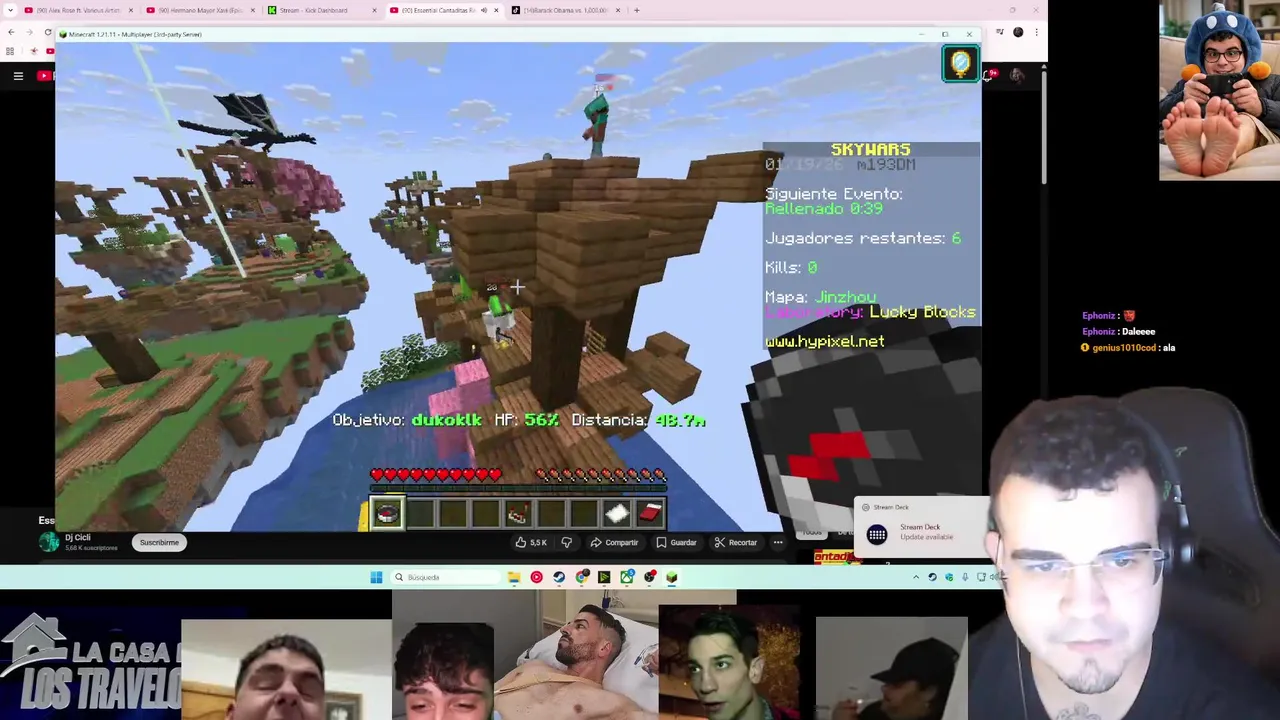Image resolution: width=1280 pixels, height=720 pixels.
Task: Open the red circular app on taskbar
Action: pyautogui.click(x=536, y=577)
